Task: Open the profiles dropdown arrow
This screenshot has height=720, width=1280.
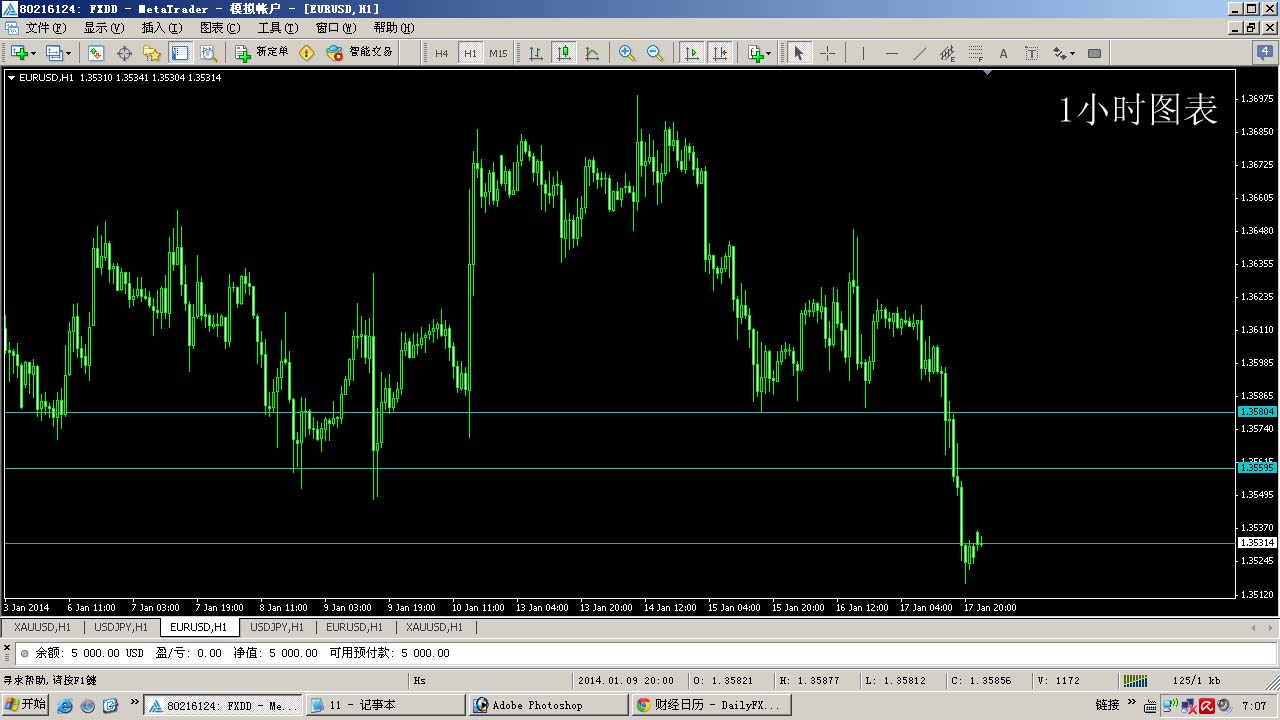Action: pos(69,53)
